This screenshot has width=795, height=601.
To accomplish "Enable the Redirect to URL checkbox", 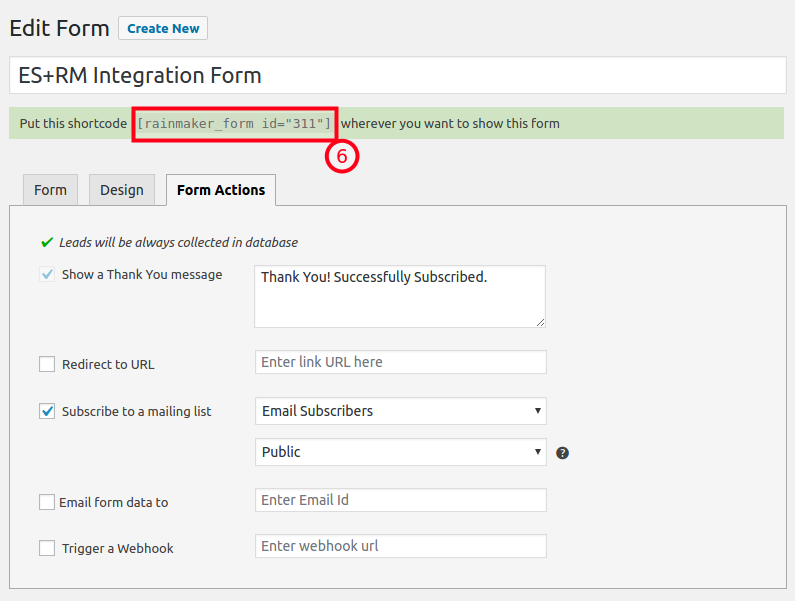I will point(47,364).
